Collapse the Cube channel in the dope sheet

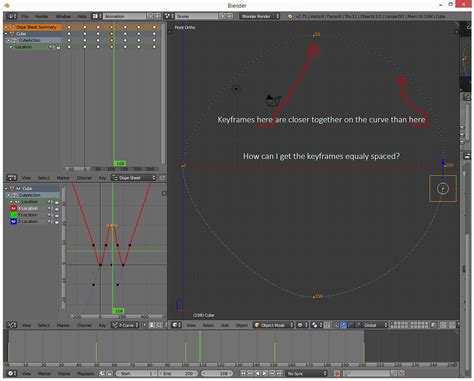pyautogui.click(x=6, y=34)
